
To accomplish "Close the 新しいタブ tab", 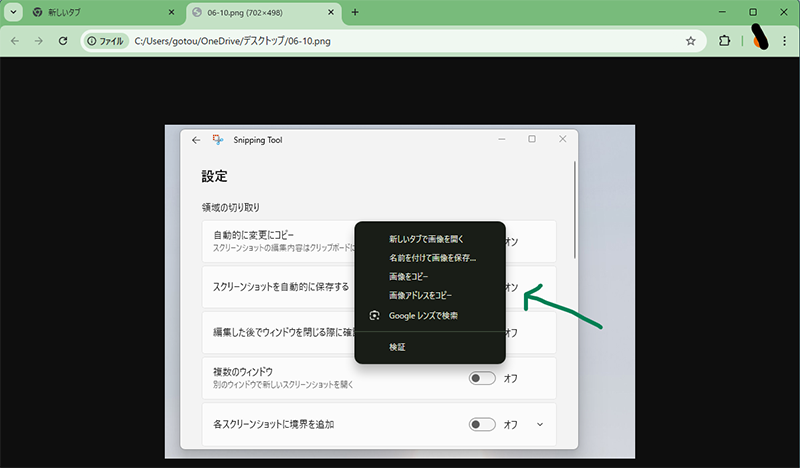I will click(x=171, y=12).
